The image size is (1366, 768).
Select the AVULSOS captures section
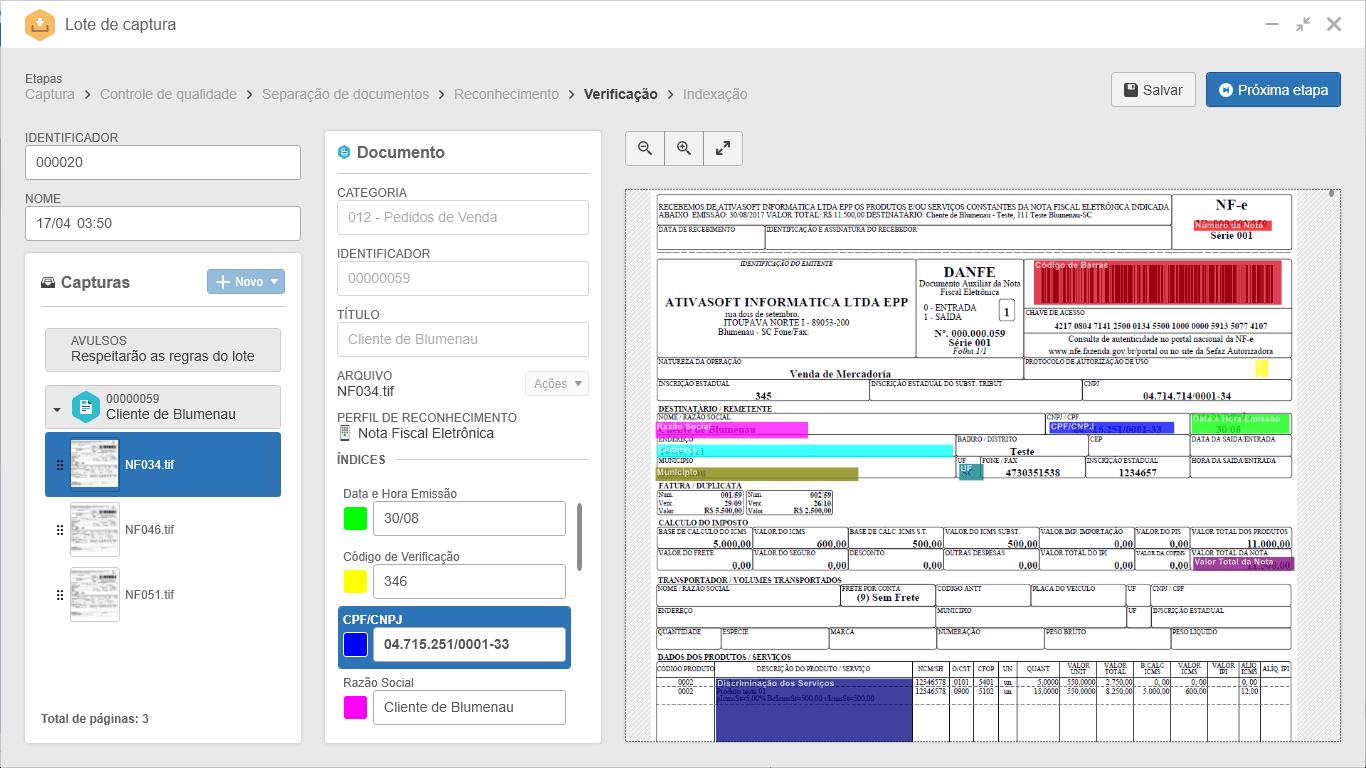click(163, 349)
